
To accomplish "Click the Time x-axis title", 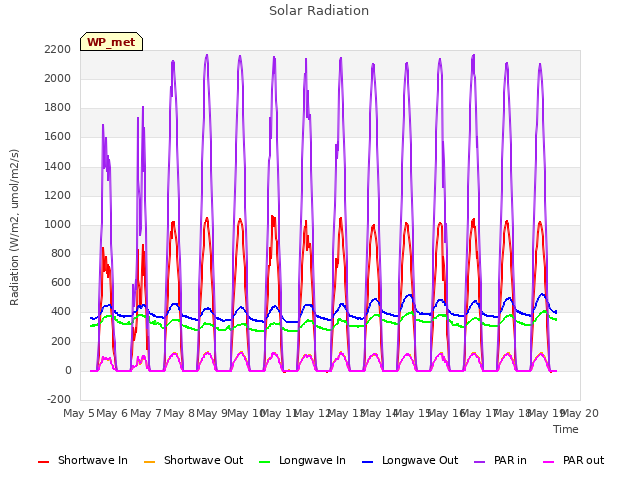I will click(566, 429).
